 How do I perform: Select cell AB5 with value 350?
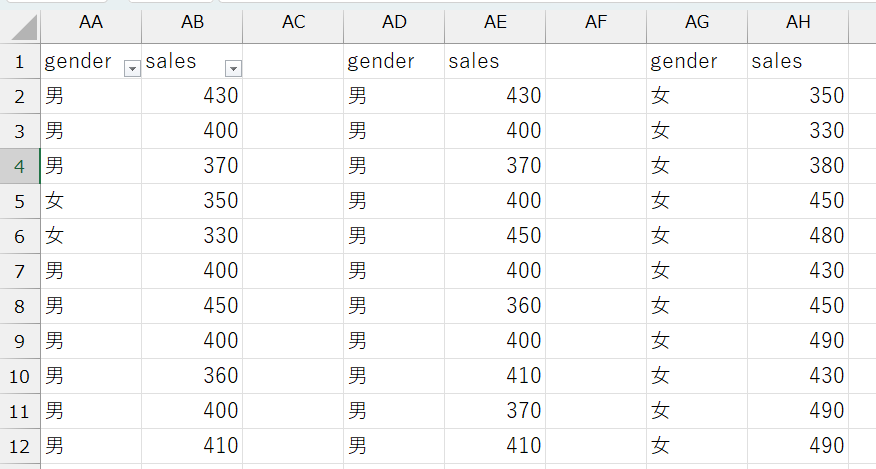click(192, 201)
